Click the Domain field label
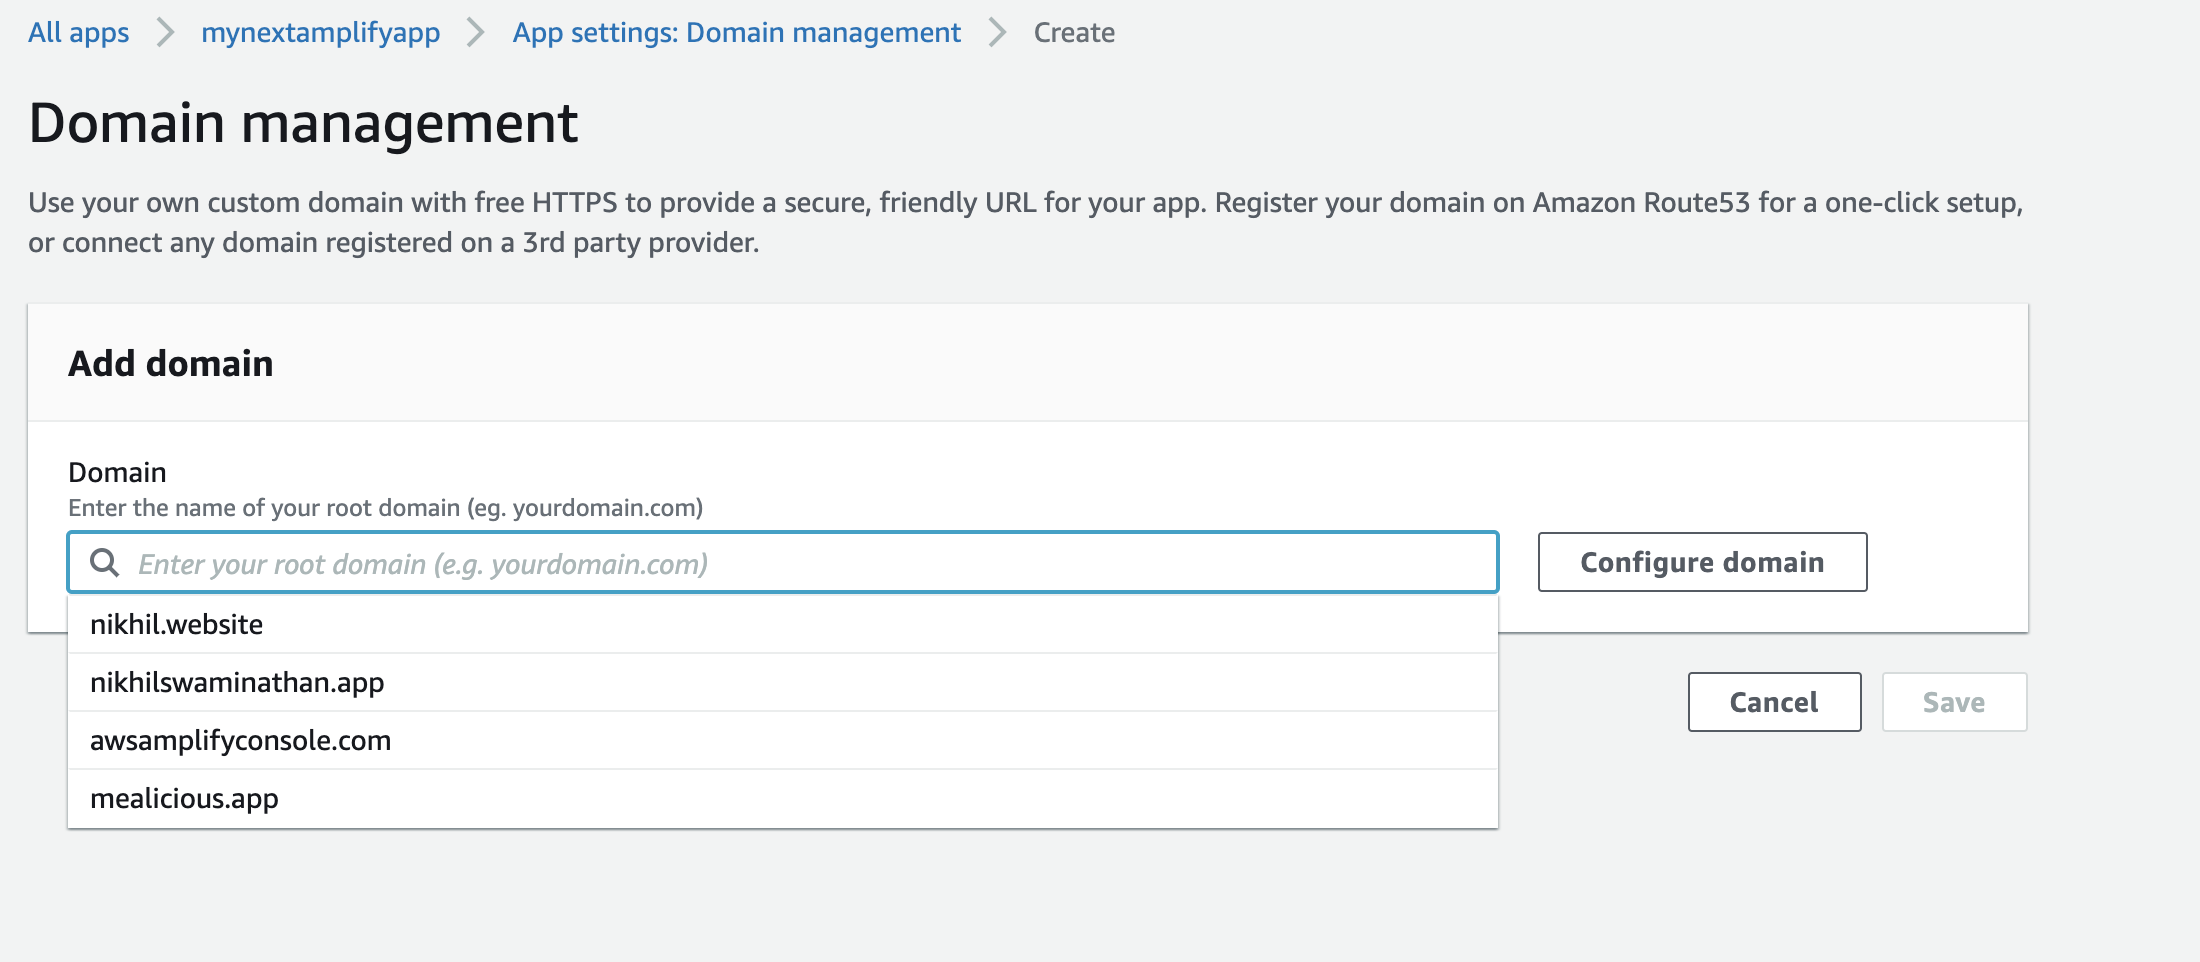Screen dimensions: 2200x962 point(116,471)
